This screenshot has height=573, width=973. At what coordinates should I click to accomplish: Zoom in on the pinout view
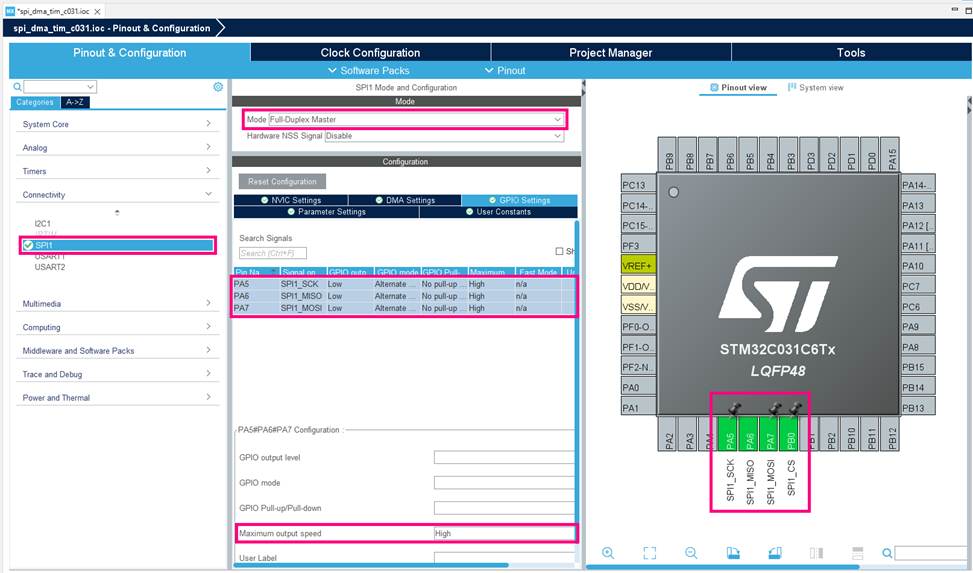point(608,553)
